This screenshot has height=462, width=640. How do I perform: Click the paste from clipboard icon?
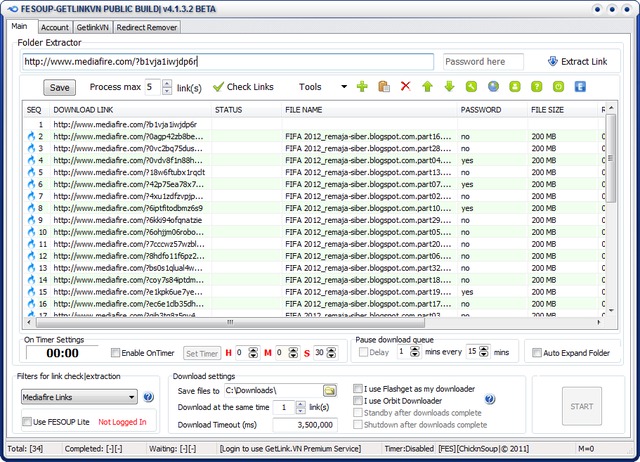(384, 87)
